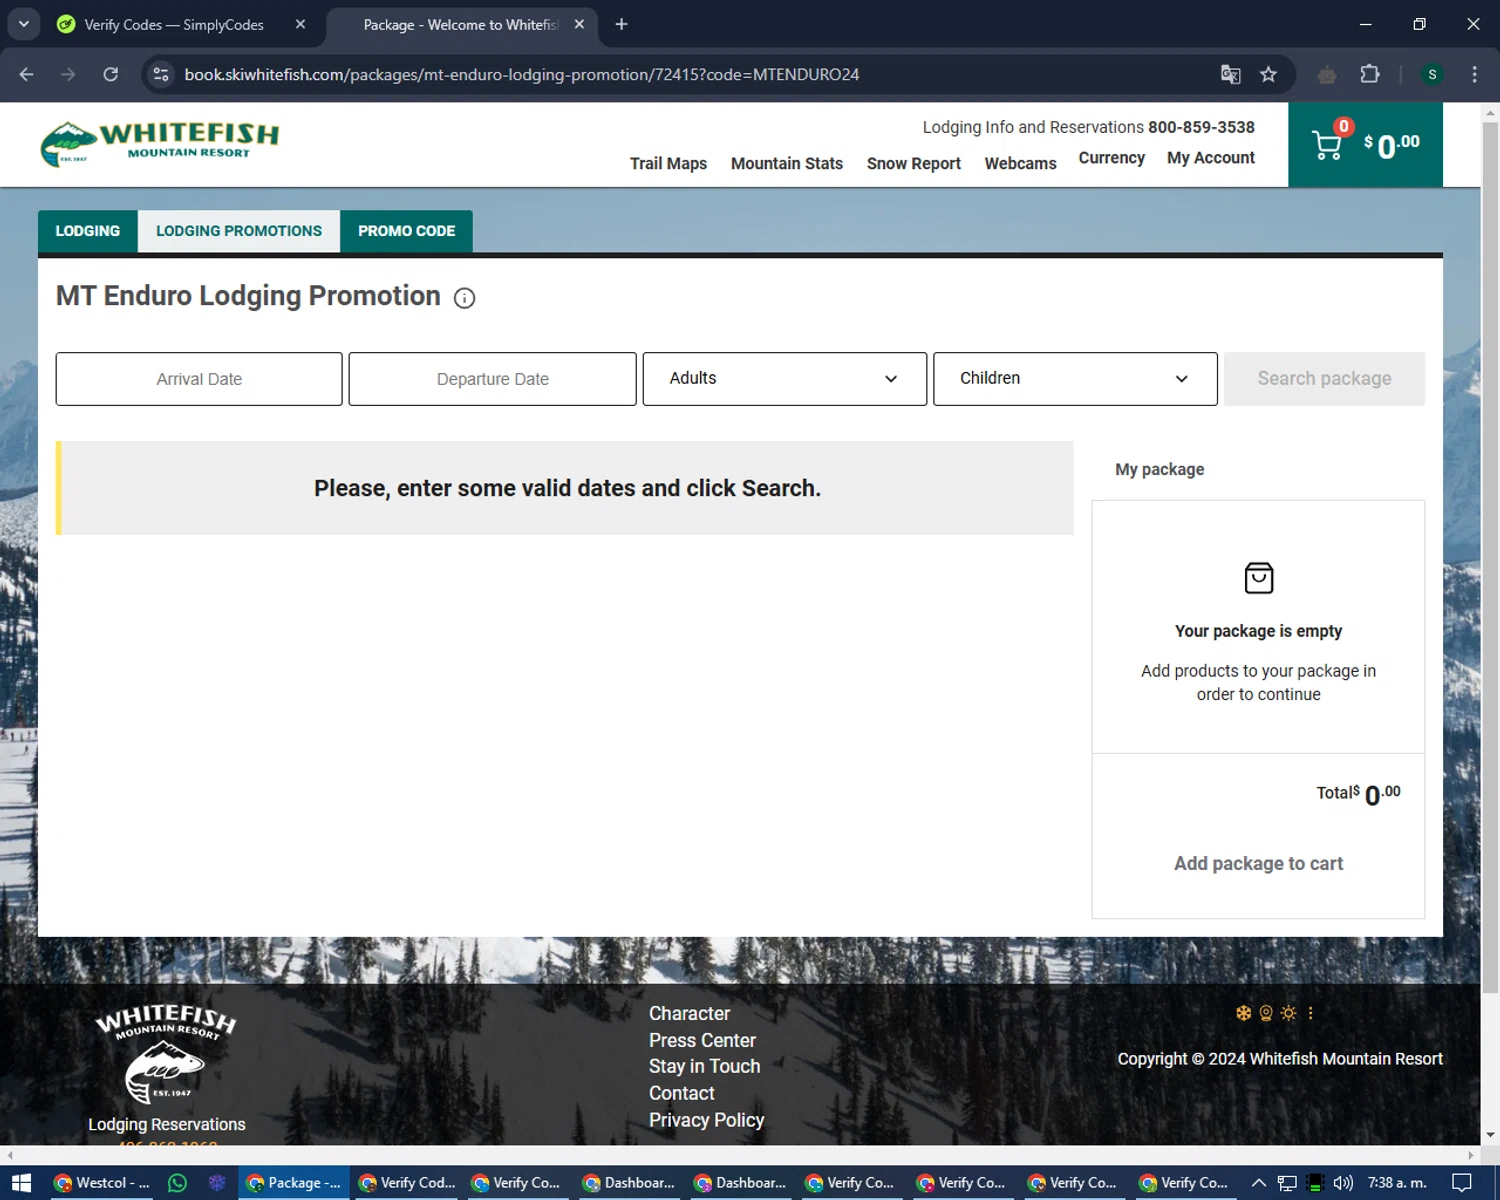Image resolution: width=1500 pixels, height=1200 pixels.
Task: Open Webcams in the header
Action: (1020, 163)
